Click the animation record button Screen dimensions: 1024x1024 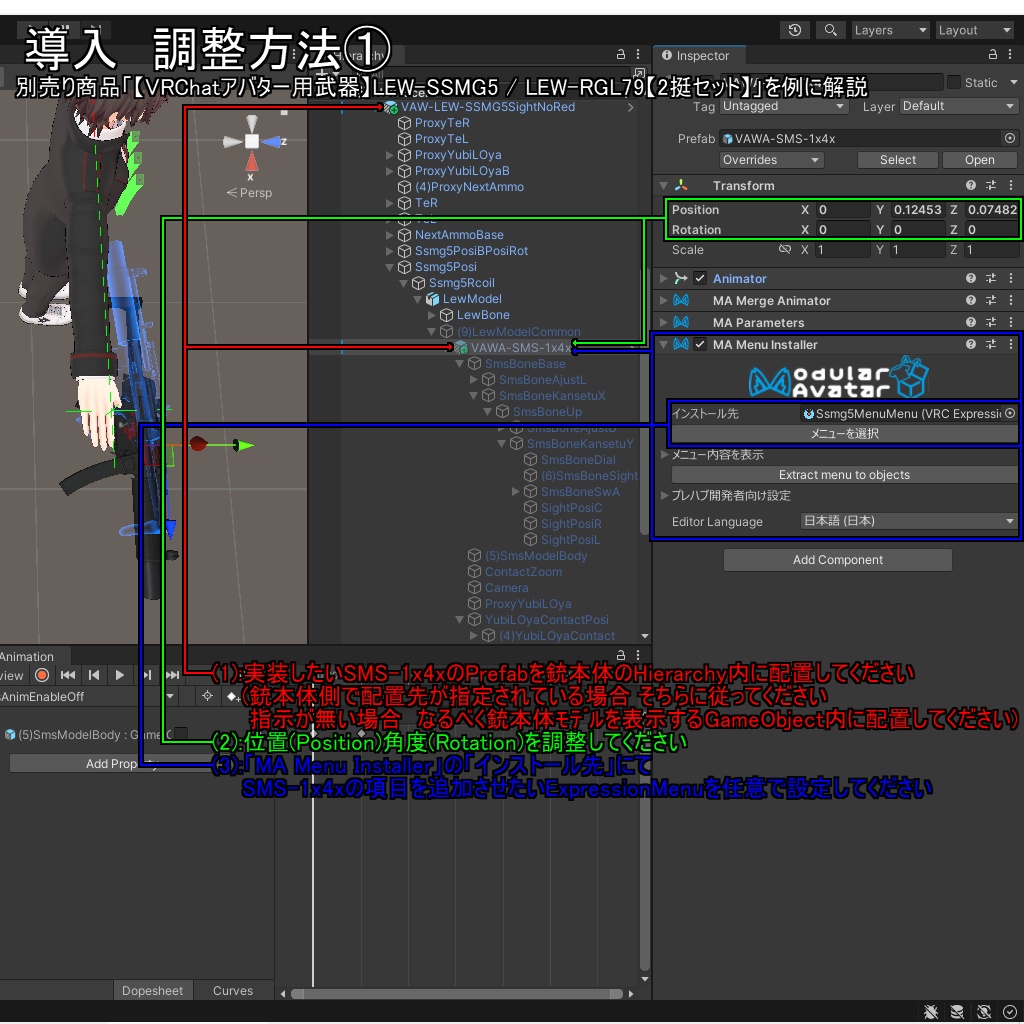42,675
